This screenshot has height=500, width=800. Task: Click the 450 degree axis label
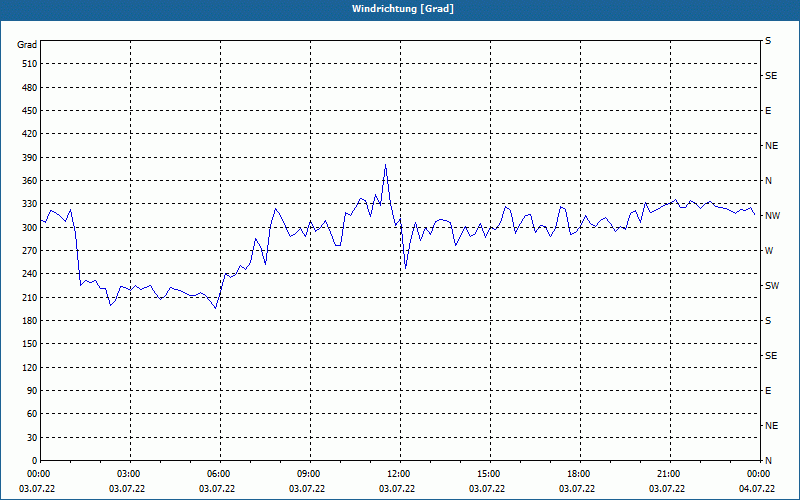30,111
